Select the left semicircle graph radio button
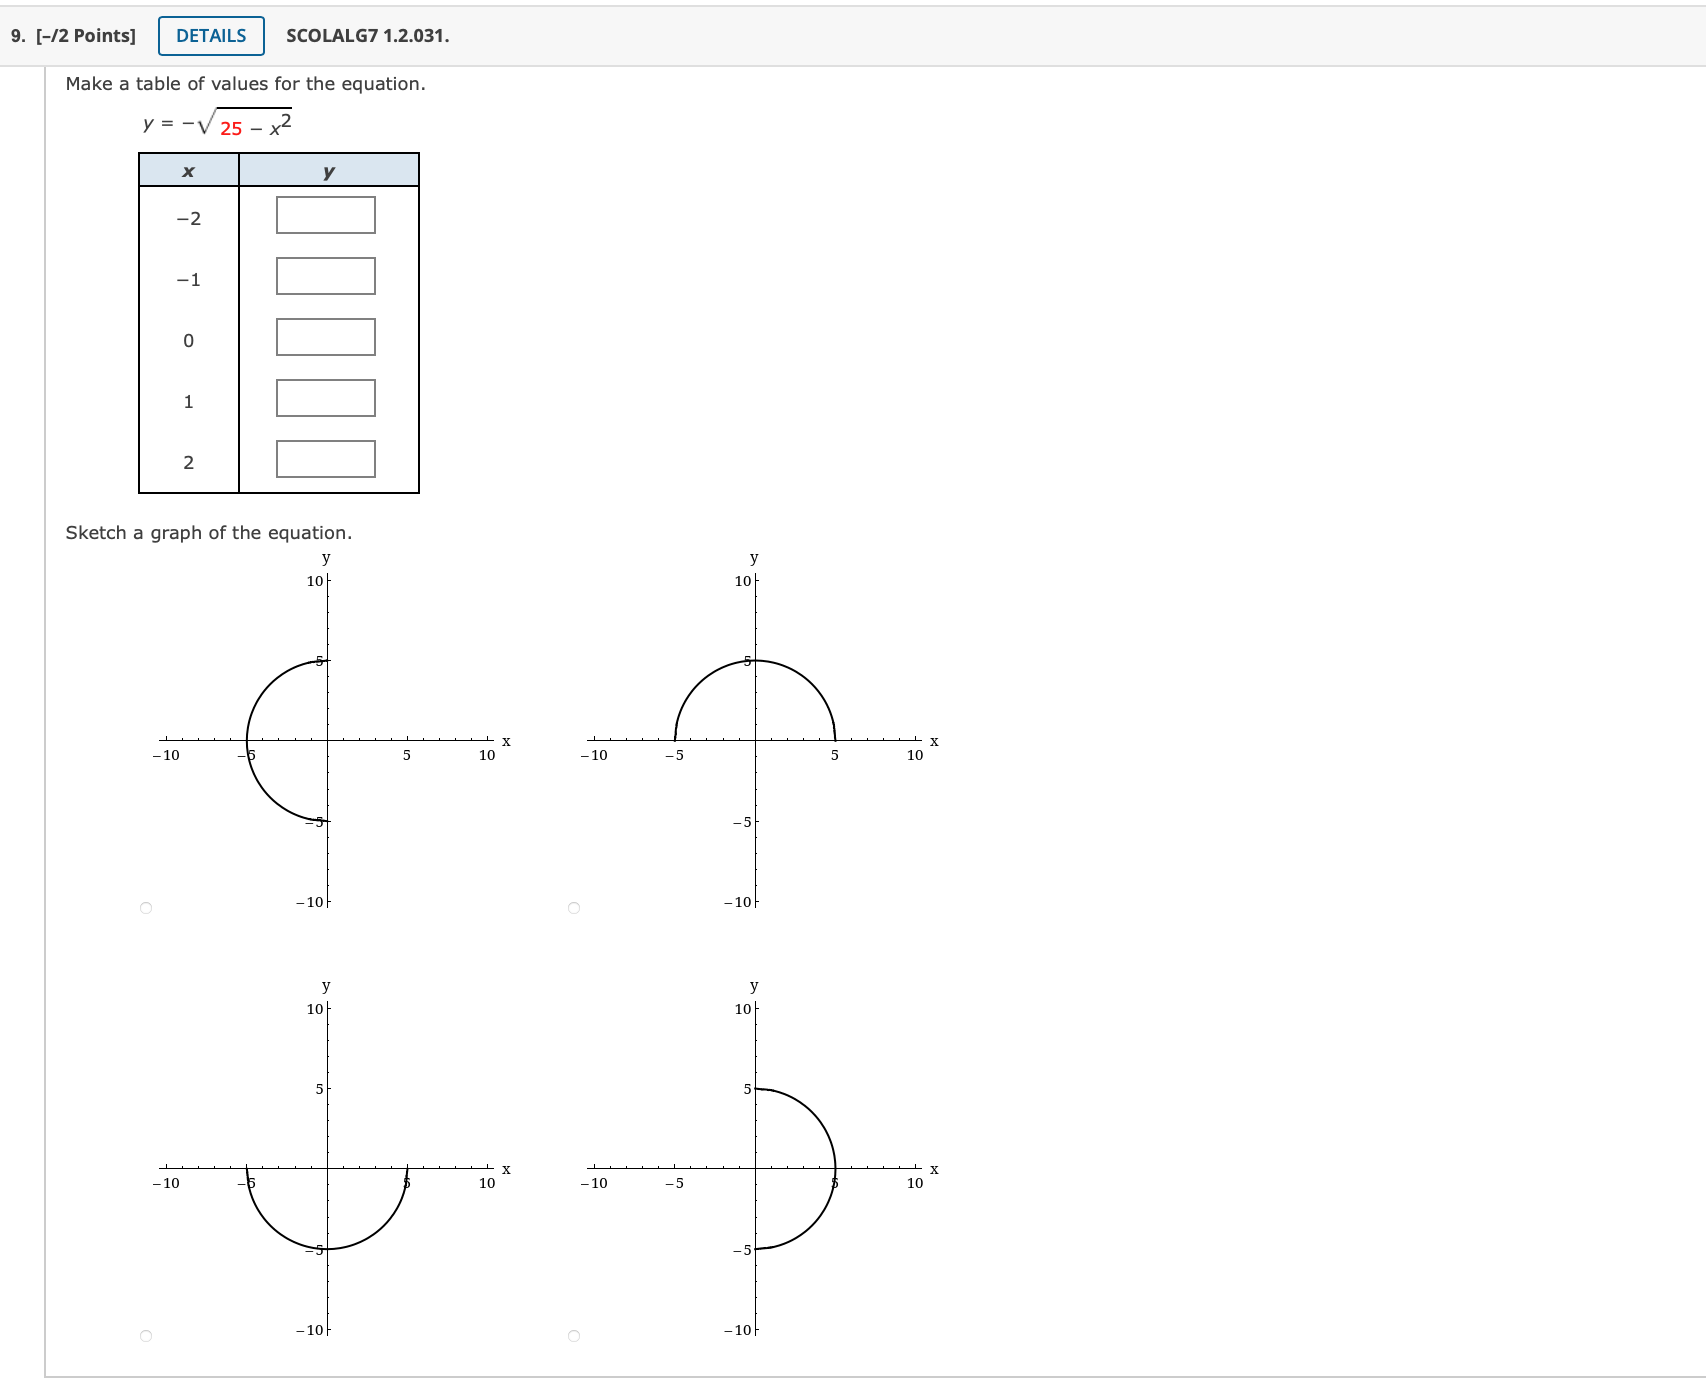 coord(146,906)
